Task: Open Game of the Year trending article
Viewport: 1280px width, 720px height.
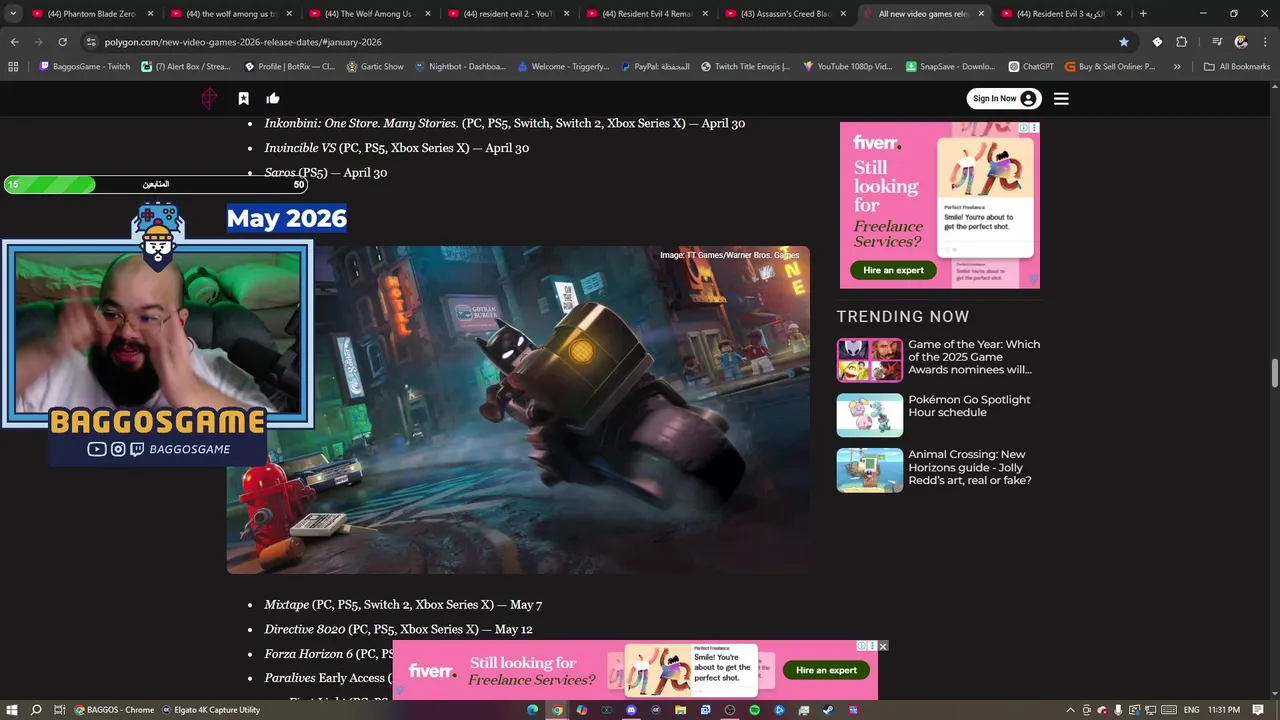Action: pyautogui.click(x=974, y=357)
